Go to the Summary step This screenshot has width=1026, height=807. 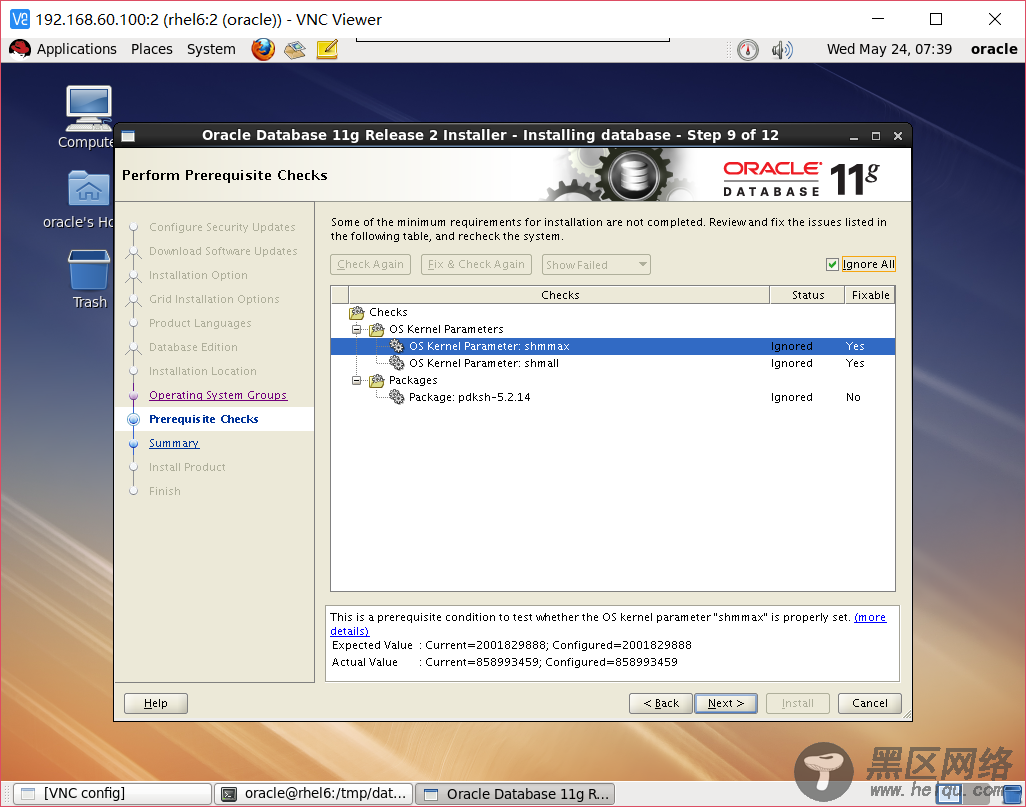(174, 443)
